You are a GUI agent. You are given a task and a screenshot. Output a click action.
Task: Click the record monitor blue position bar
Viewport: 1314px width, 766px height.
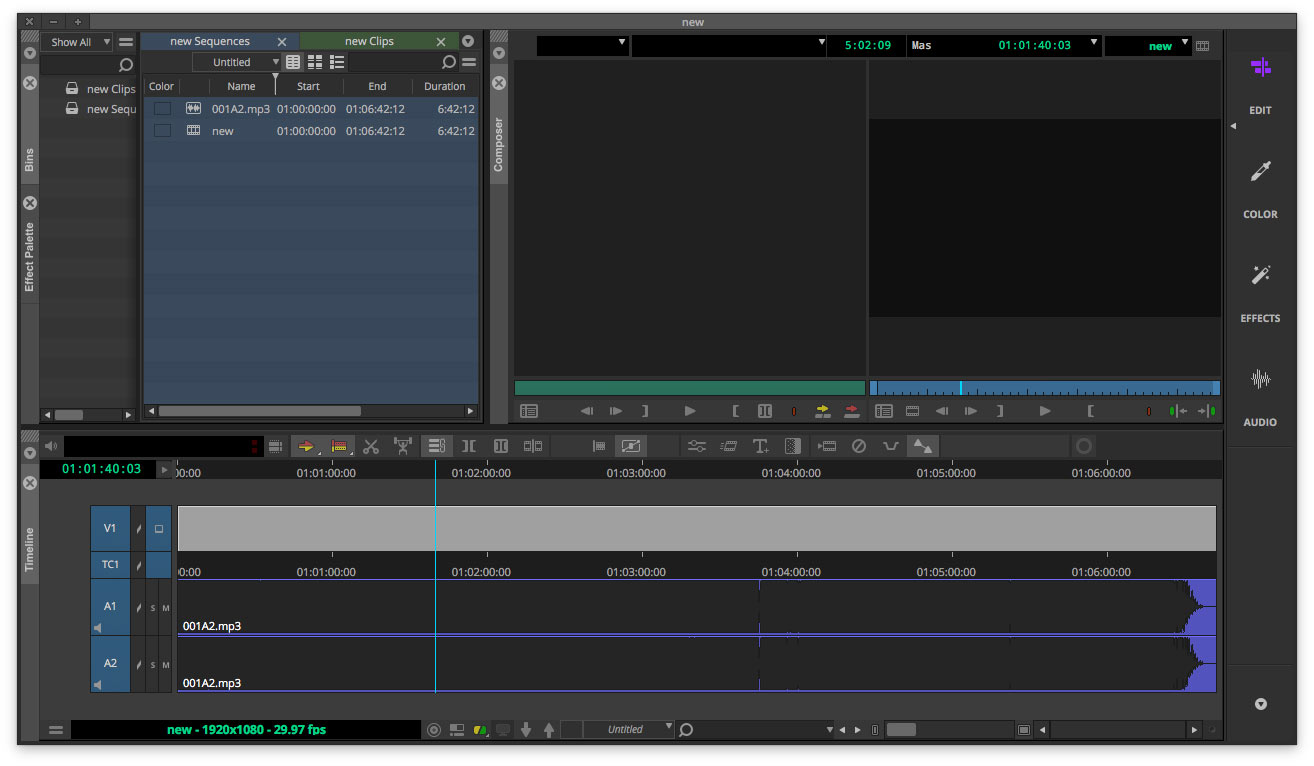click(1045, 388)
